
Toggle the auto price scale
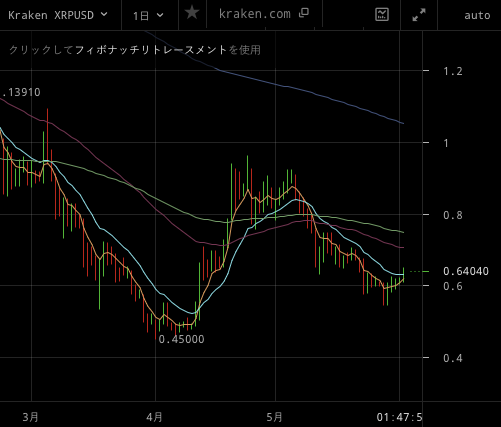[x=477, y=15]
